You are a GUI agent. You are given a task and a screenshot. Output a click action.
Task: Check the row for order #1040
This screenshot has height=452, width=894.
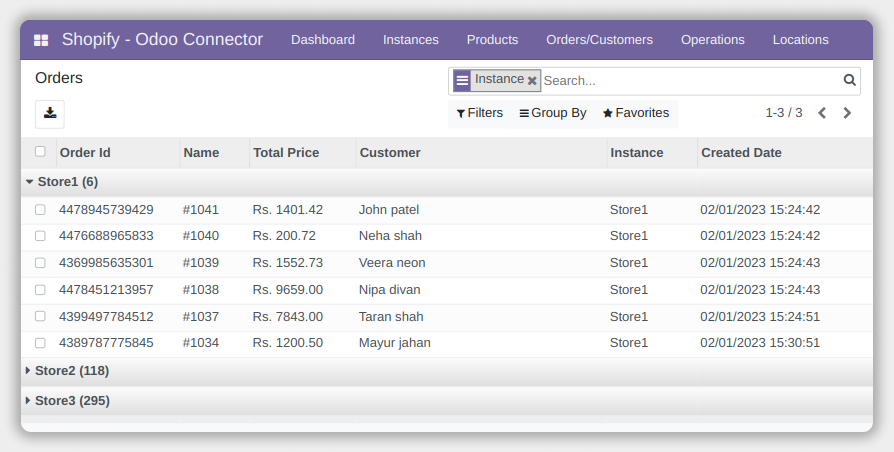(40, 235)
